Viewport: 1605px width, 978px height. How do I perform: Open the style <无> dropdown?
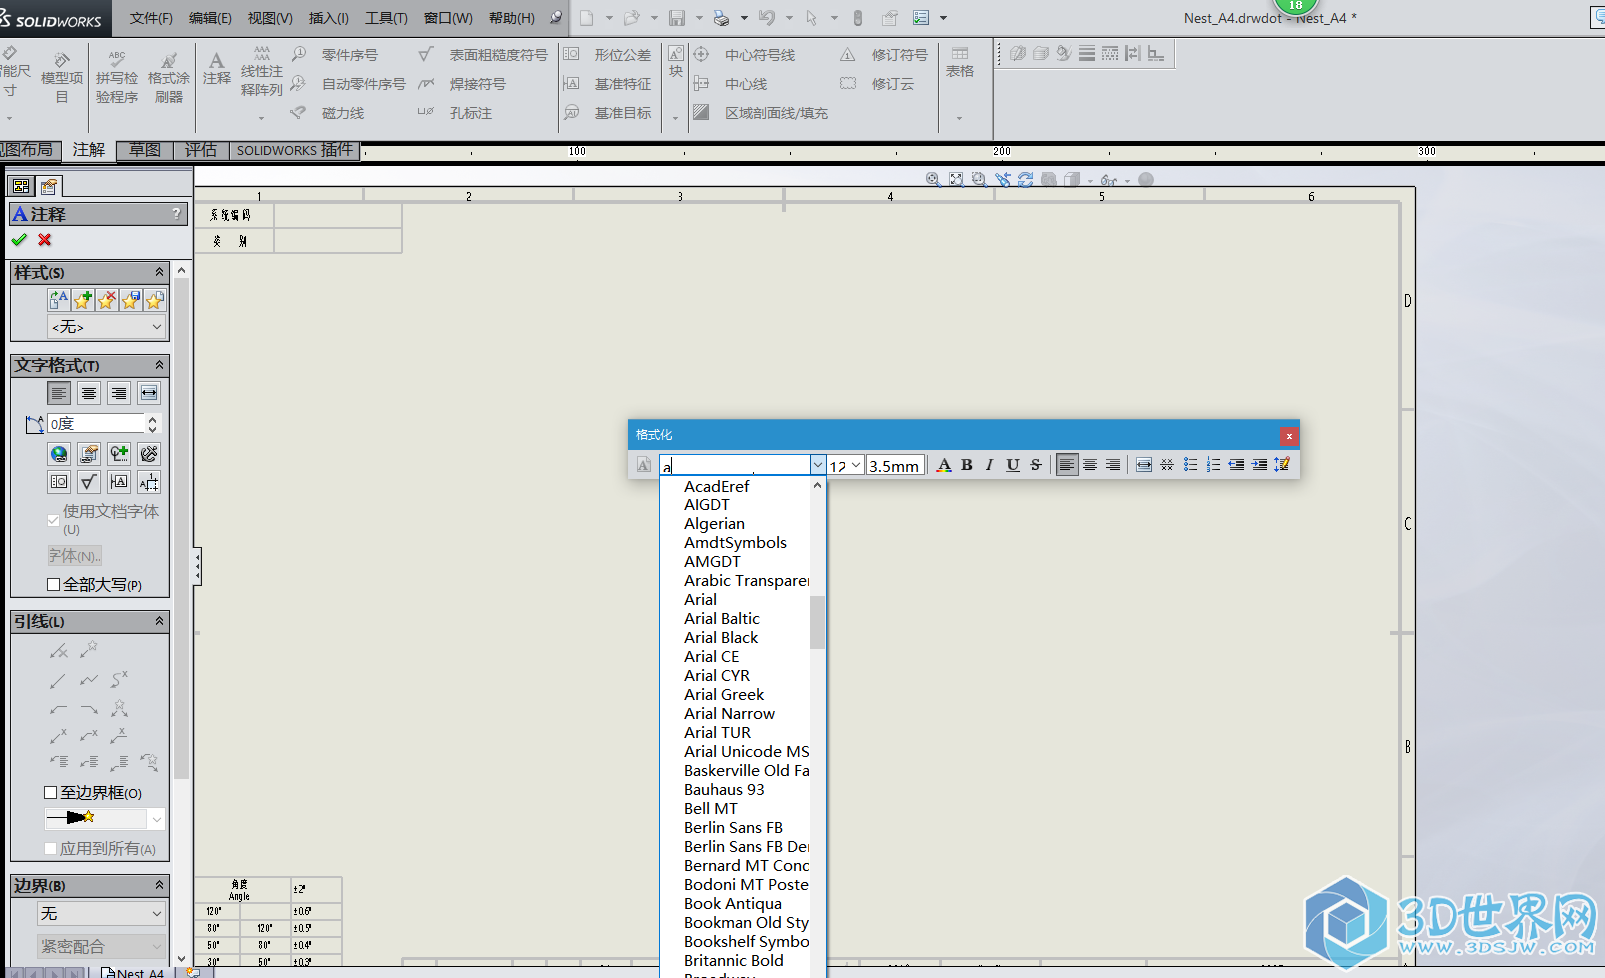tap(106, 327)
